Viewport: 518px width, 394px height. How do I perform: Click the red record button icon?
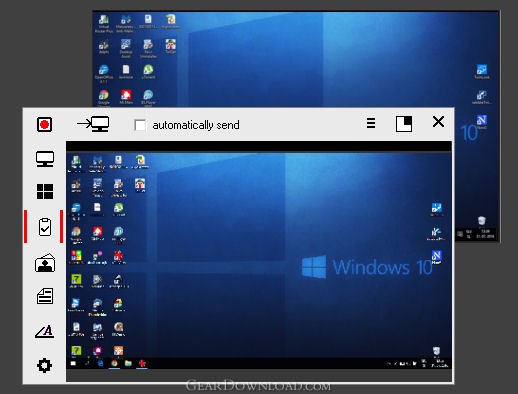point(44,124)
